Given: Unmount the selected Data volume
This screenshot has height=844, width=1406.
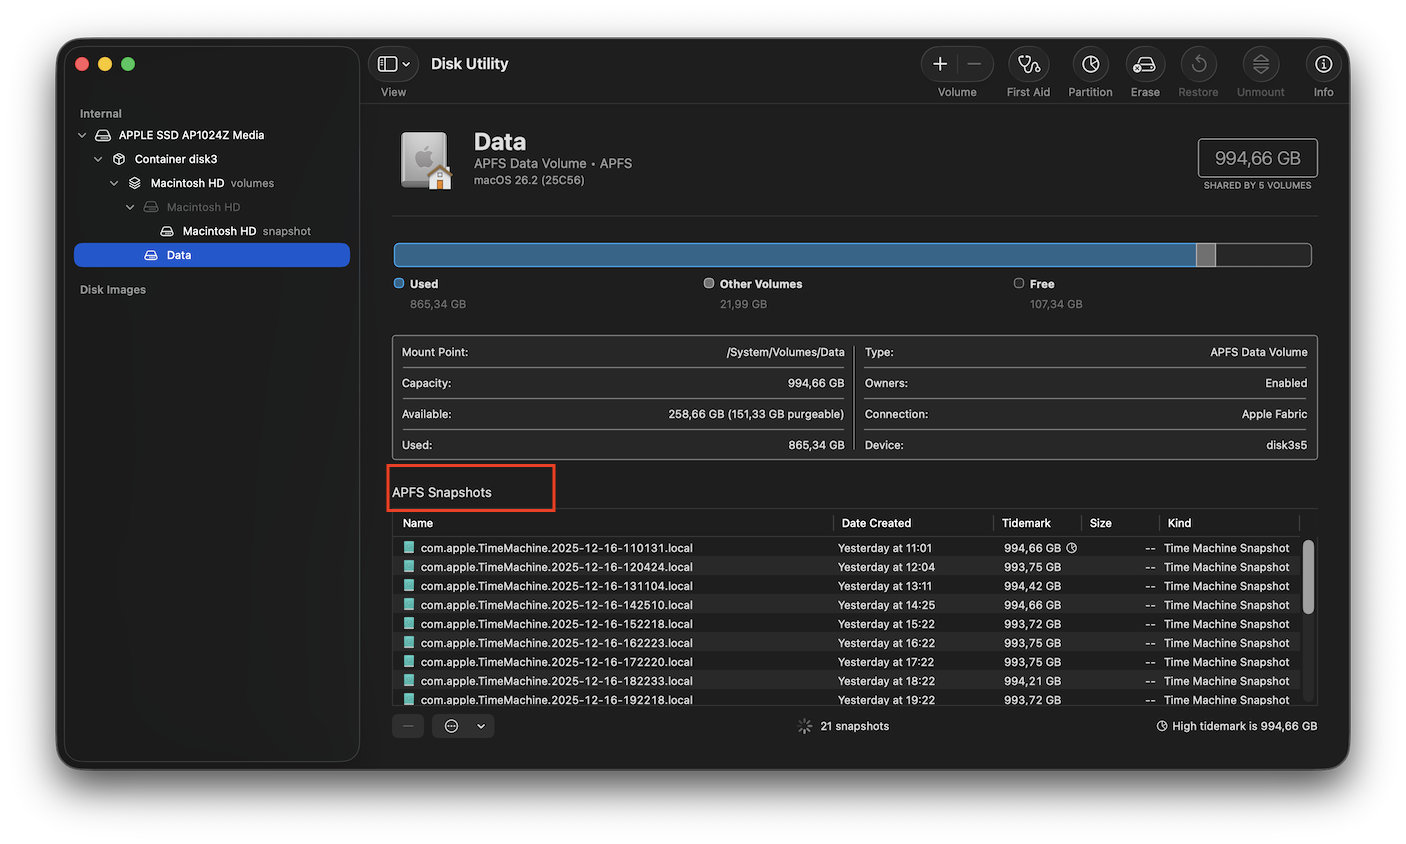Looking at the screenshot, I should tap(1260, 65).
